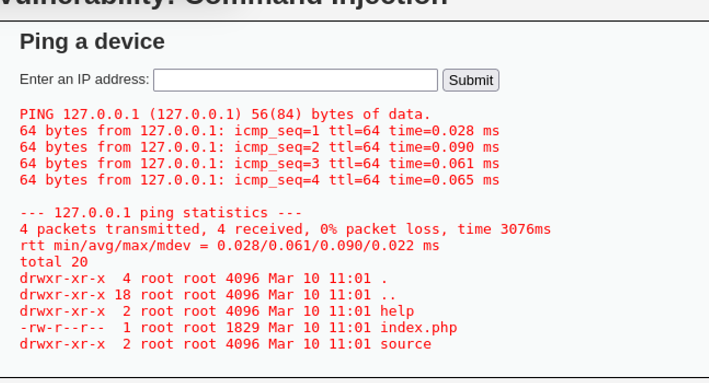
Task: Click the 'index.php' file listing row
Action: point(238,327)
